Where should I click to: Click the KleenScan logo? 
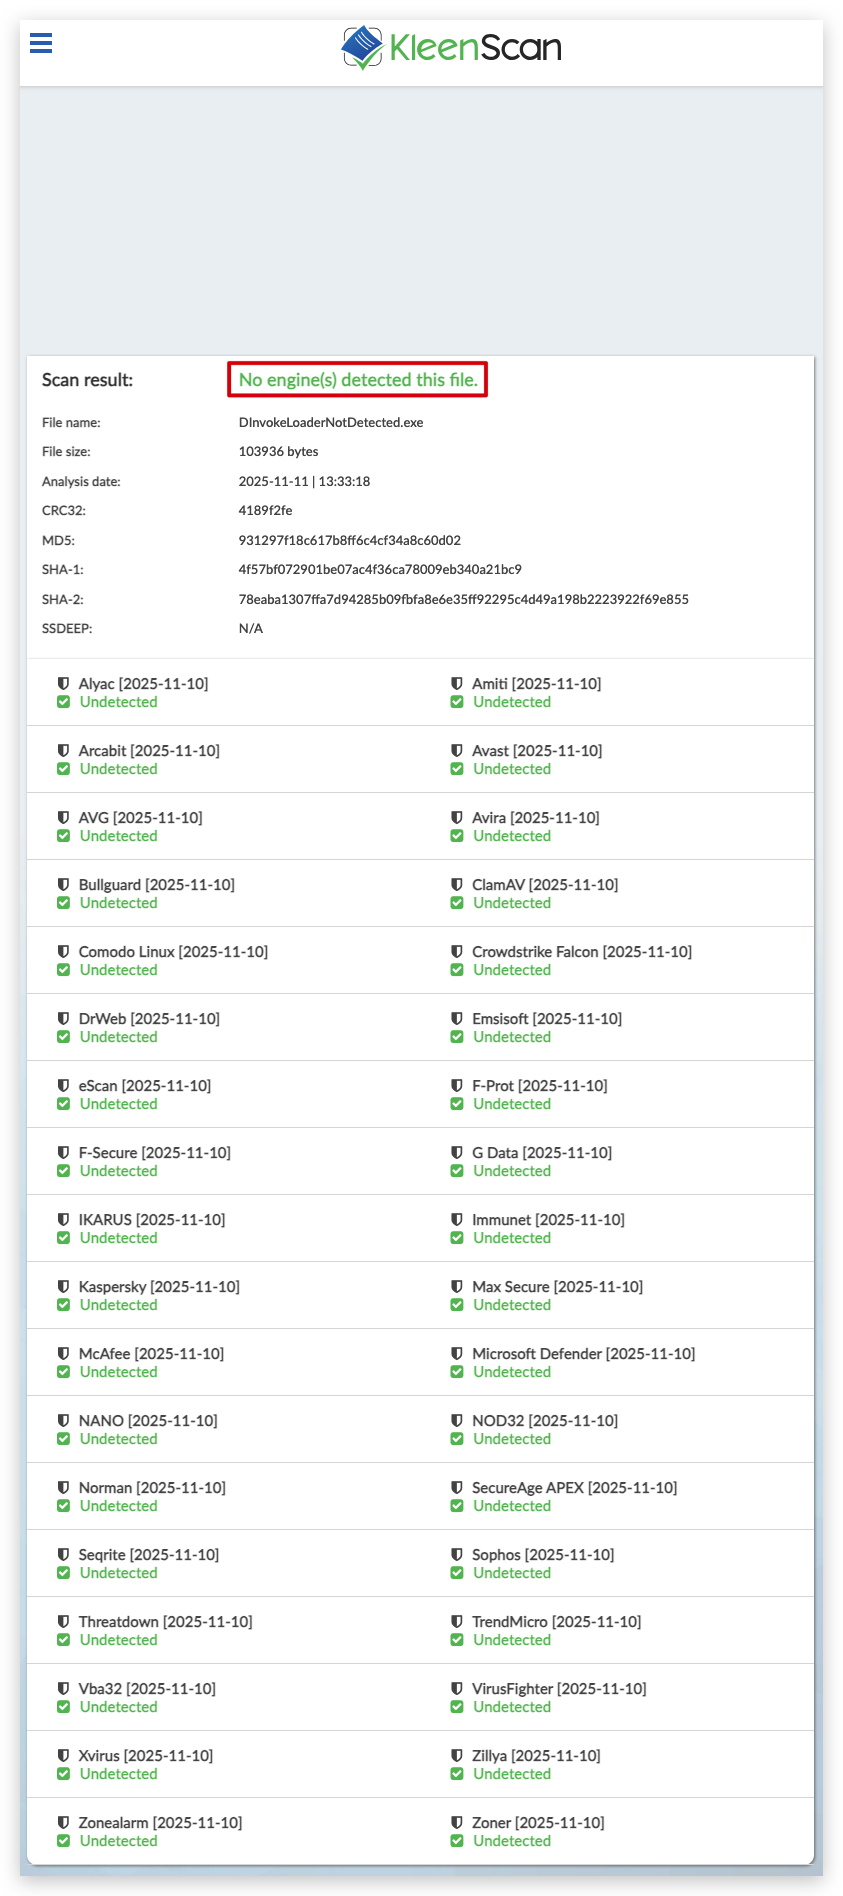(x=451, y=48)
